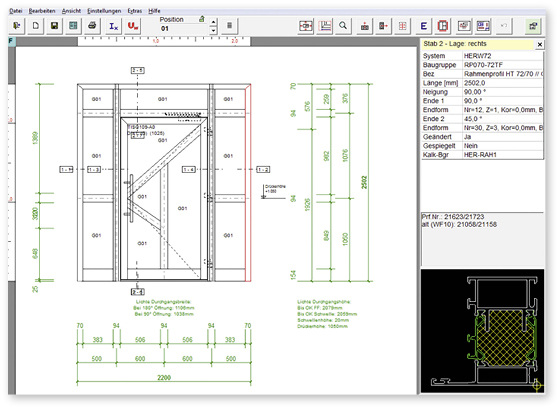This screenshot has width=560, height=409.
Task: Click the magnifying glass zoom icon
Action: click(x=343, y=26)
